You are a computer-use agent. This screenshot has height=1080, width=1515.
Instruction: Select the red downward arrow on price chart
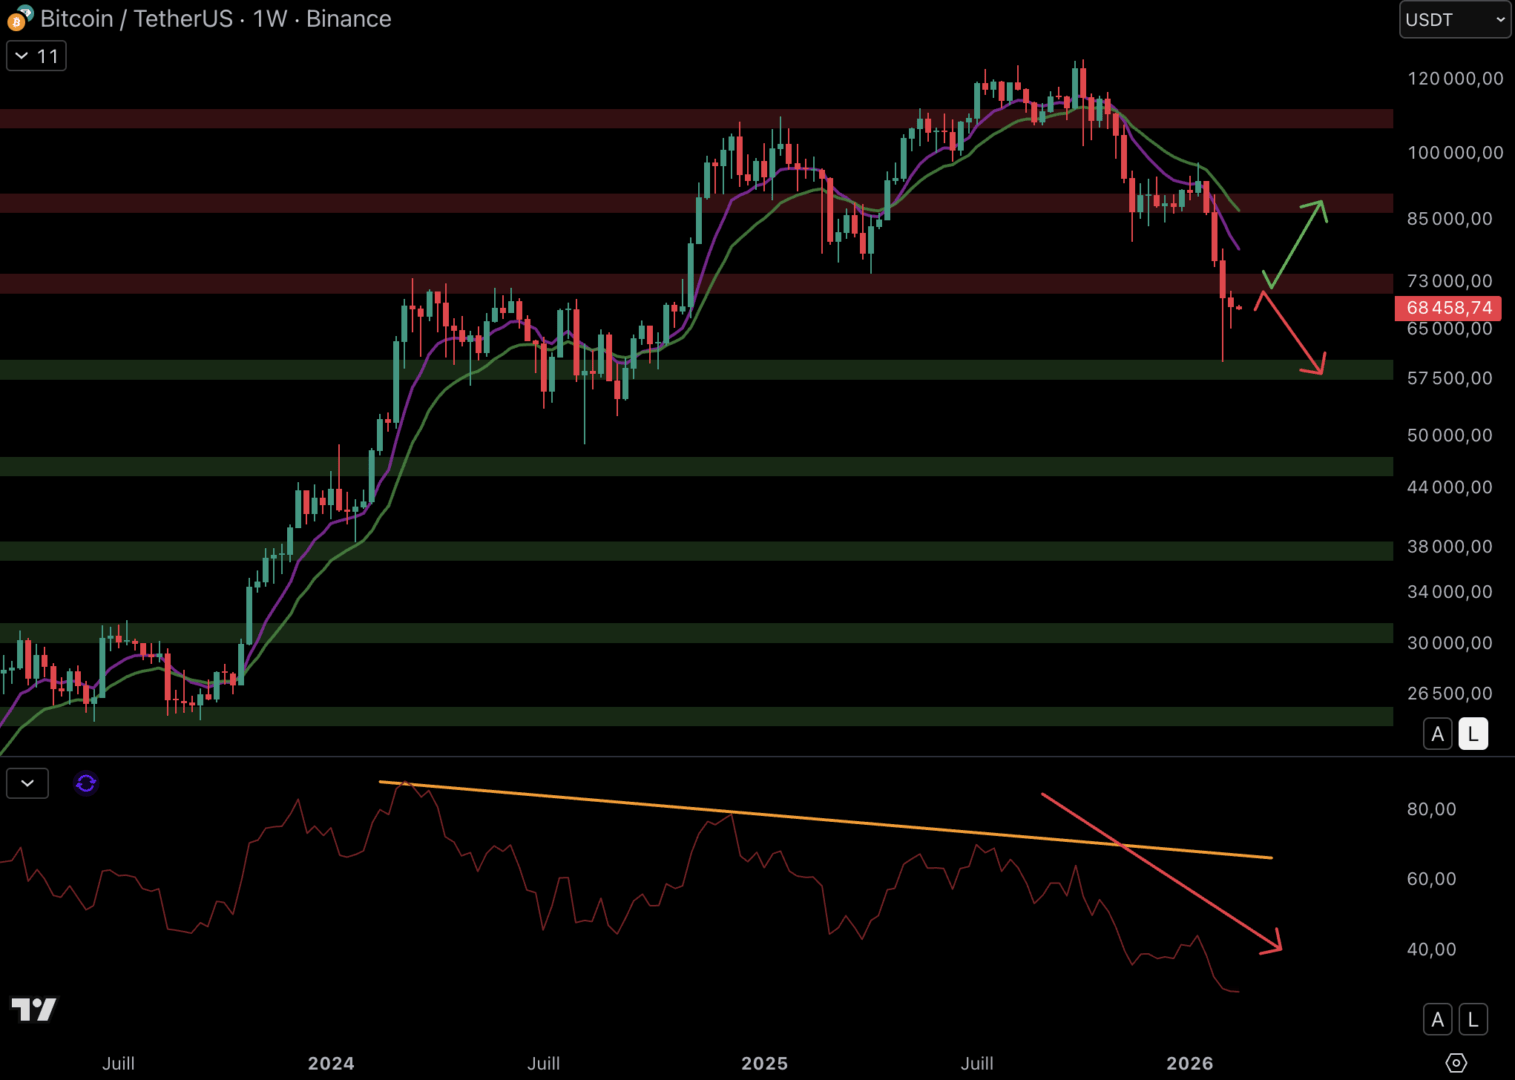[1290, 333]
